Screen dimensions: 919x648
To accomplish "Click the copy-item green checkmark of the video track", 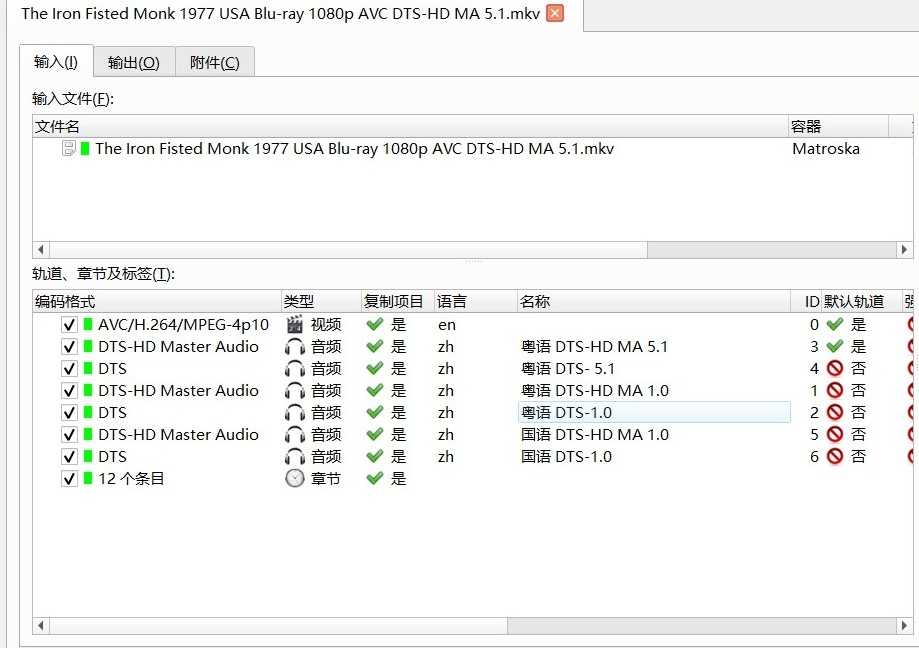I will (375, 324).
